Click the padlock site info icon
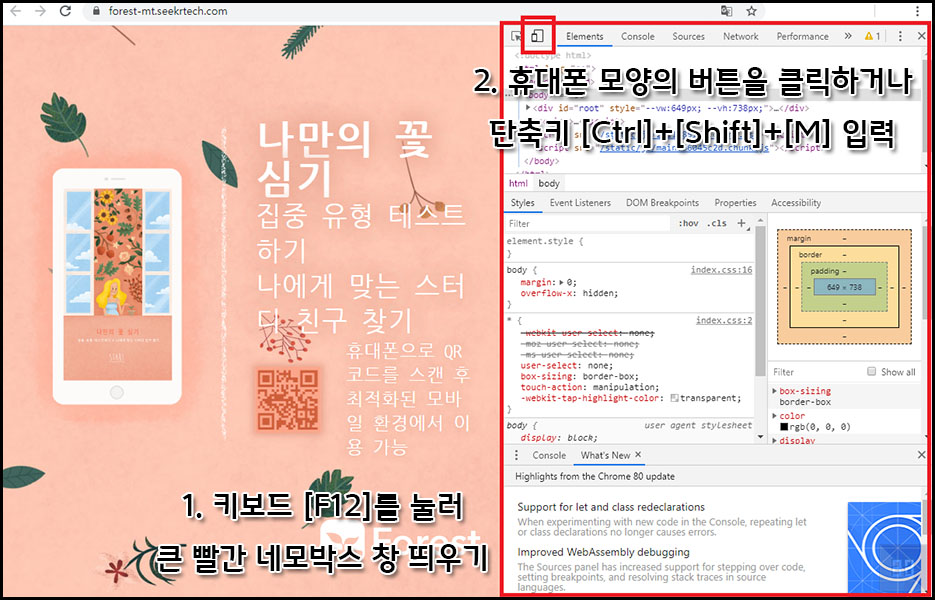The image size is (935, 600). (x=97, y=11)
